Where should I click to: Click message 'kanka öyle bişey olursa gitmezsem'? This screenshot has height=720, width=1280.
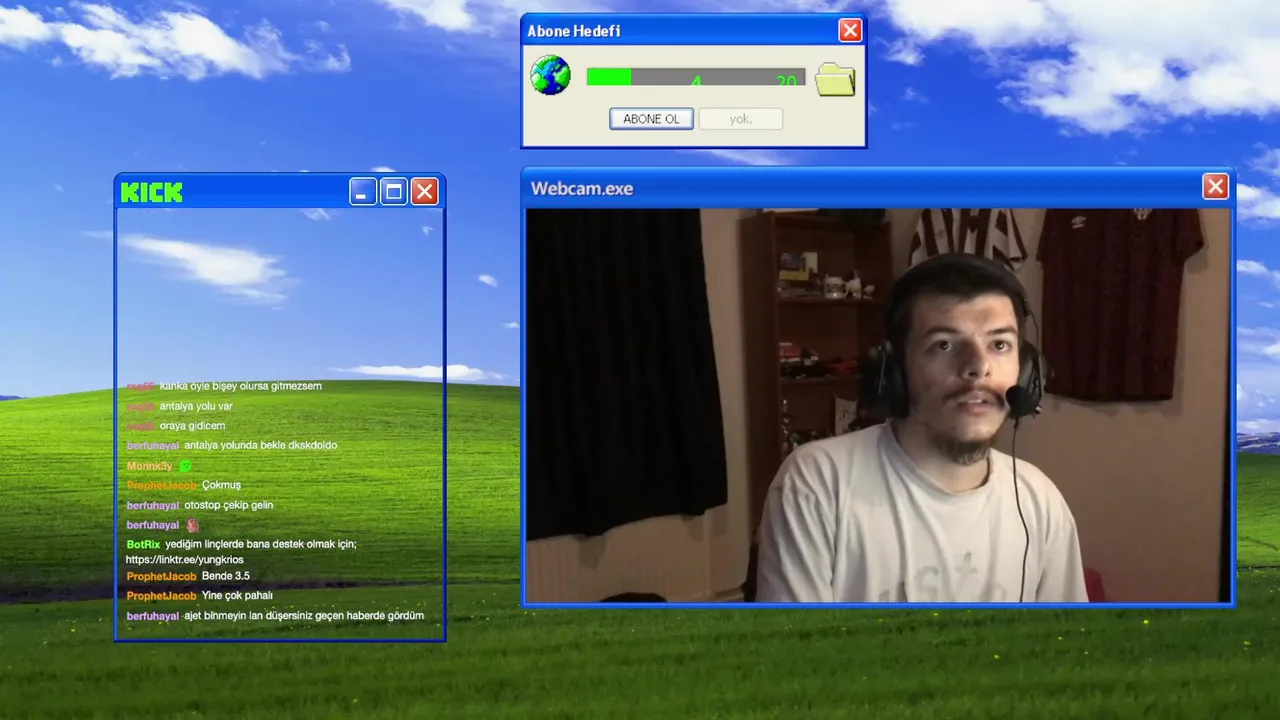coord(241,386)
